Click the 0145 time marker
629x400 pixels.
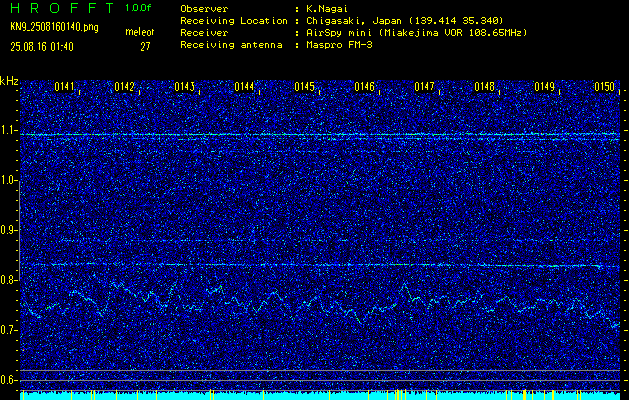tap(304, 87)
